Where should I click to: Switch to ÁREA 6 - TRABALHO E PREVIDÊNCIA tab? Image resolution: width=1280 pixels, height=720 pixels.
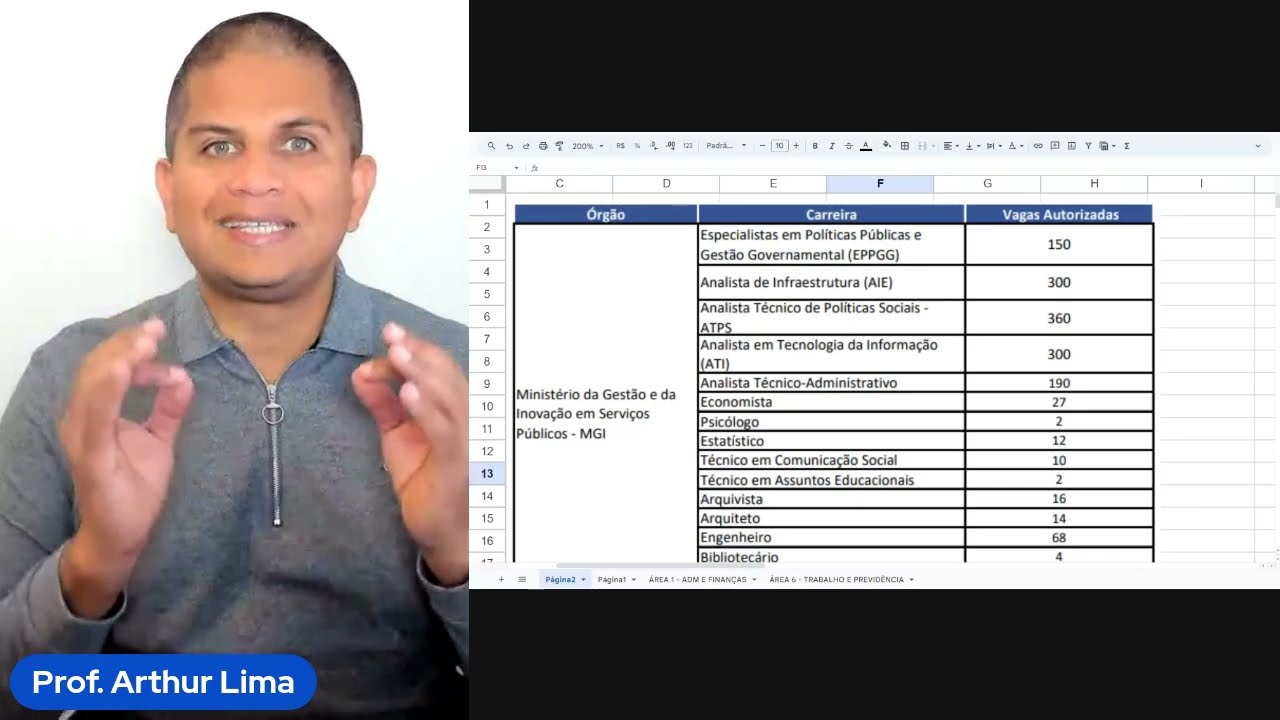[x=836, y=580]
